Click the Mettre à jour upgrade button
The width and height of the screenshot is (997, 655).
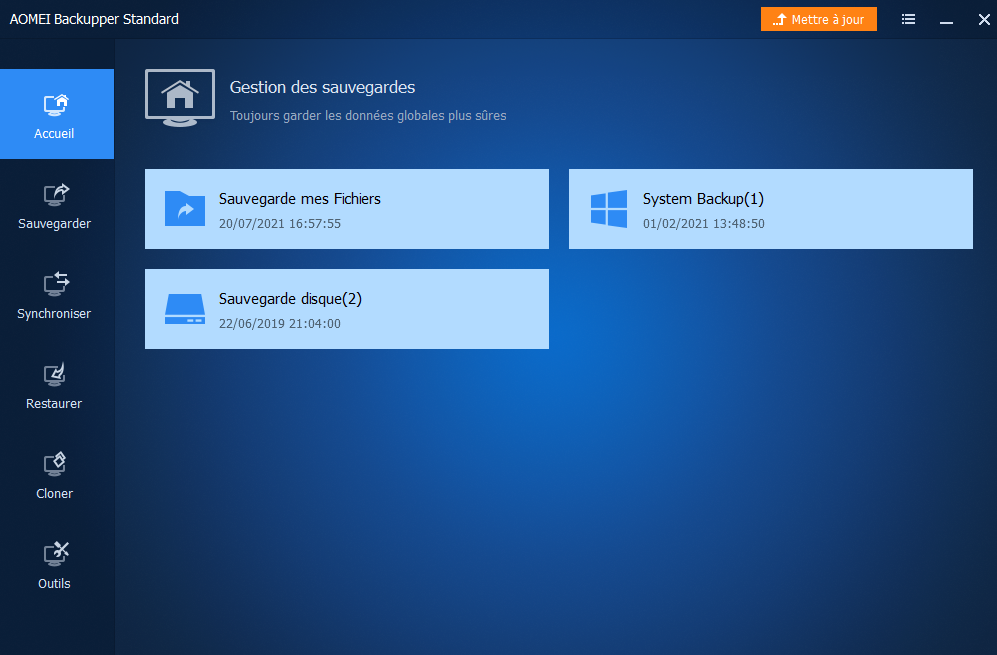[818, 19]
